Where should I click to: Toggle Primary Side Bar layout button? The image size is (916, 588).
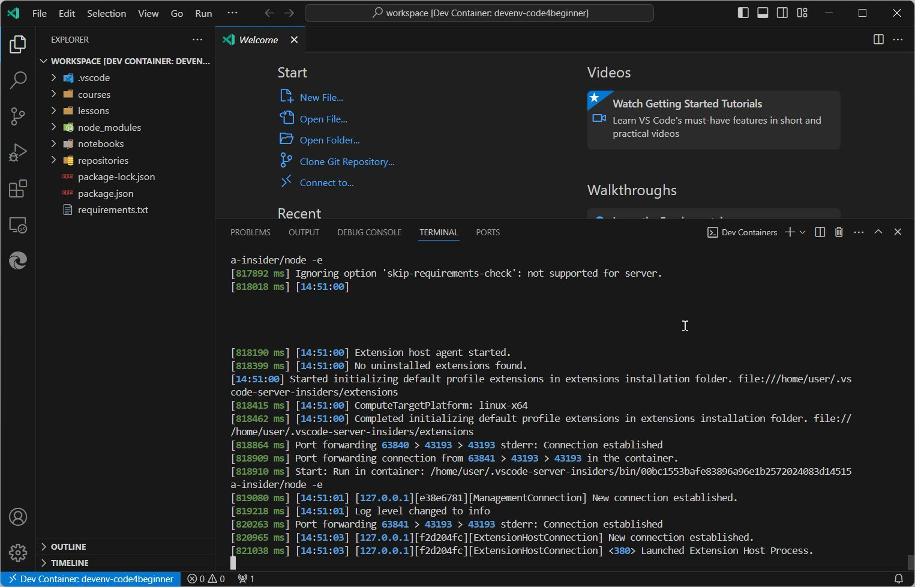tap(743, 13)
